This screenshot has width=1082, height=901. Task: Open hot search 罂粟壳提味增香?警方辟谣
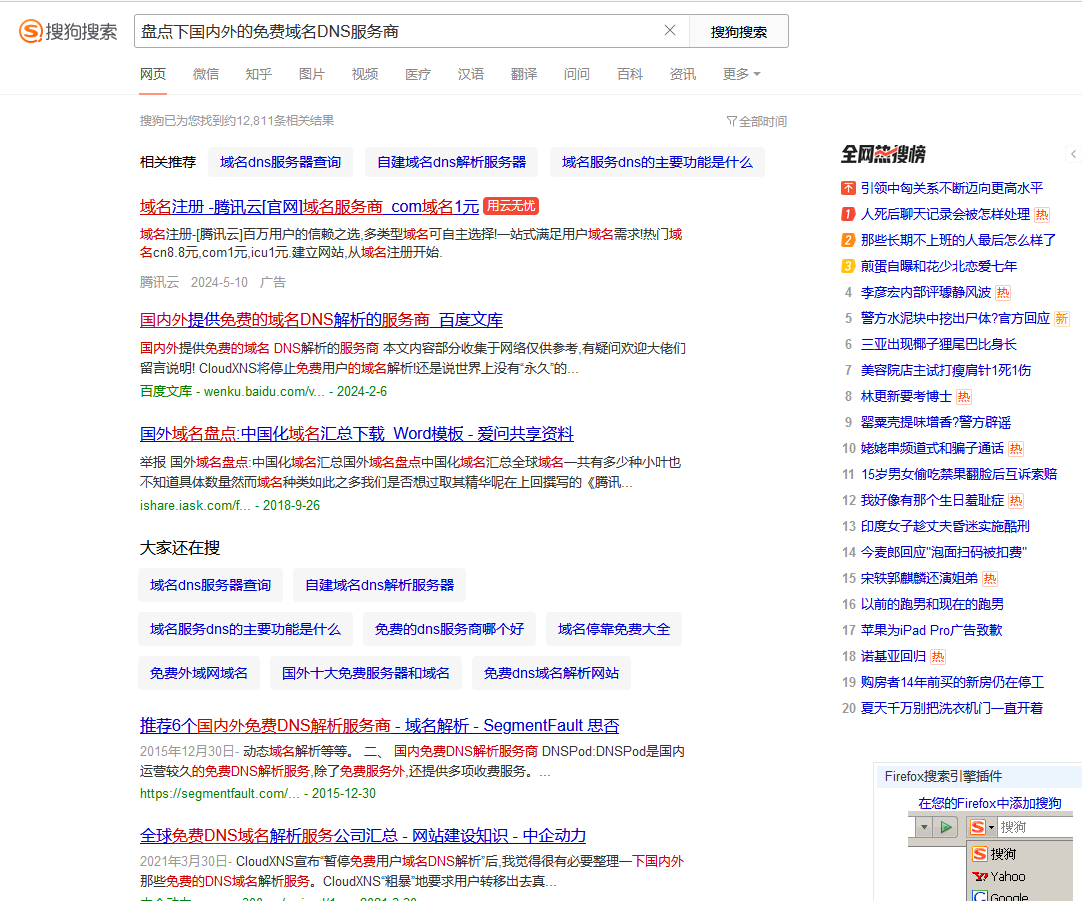point(936,422)
